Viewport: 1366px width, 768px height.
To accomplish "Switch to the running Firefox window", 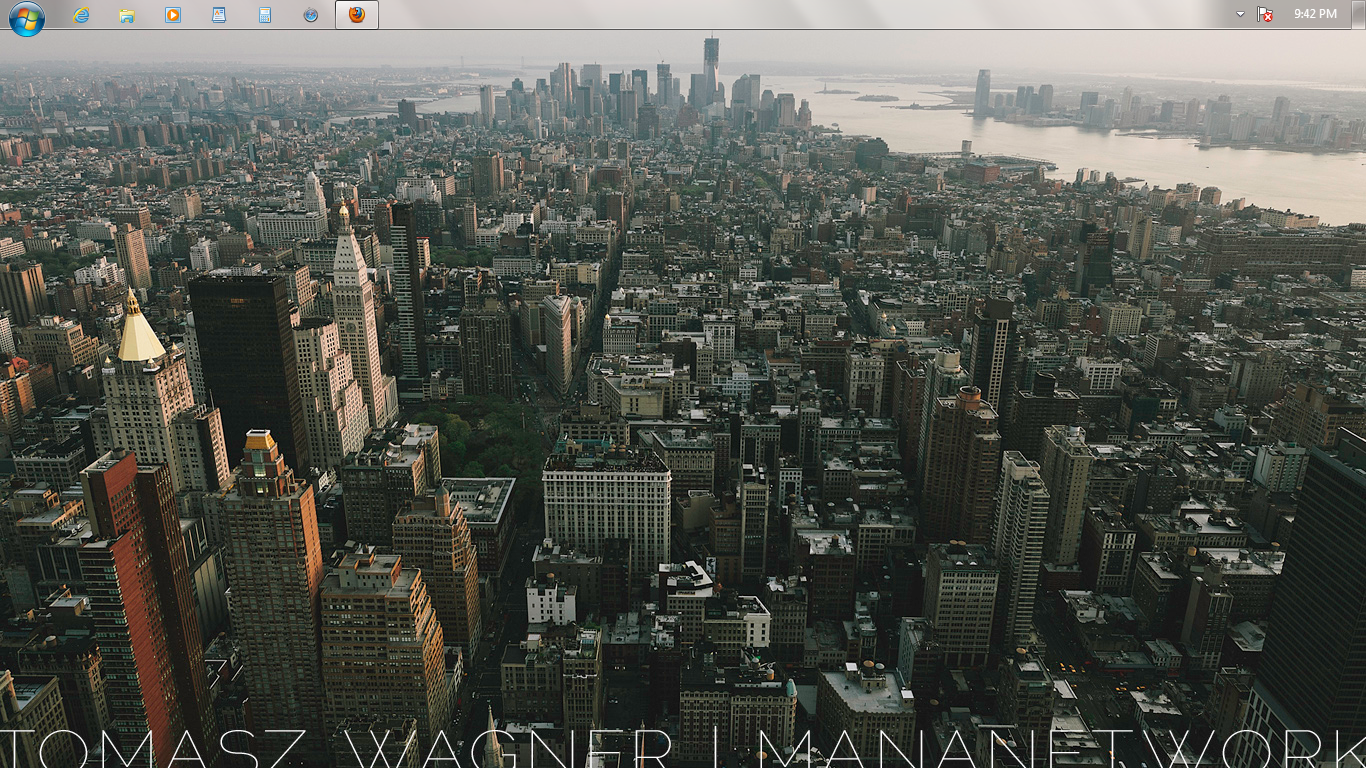I will click(357, 15).
